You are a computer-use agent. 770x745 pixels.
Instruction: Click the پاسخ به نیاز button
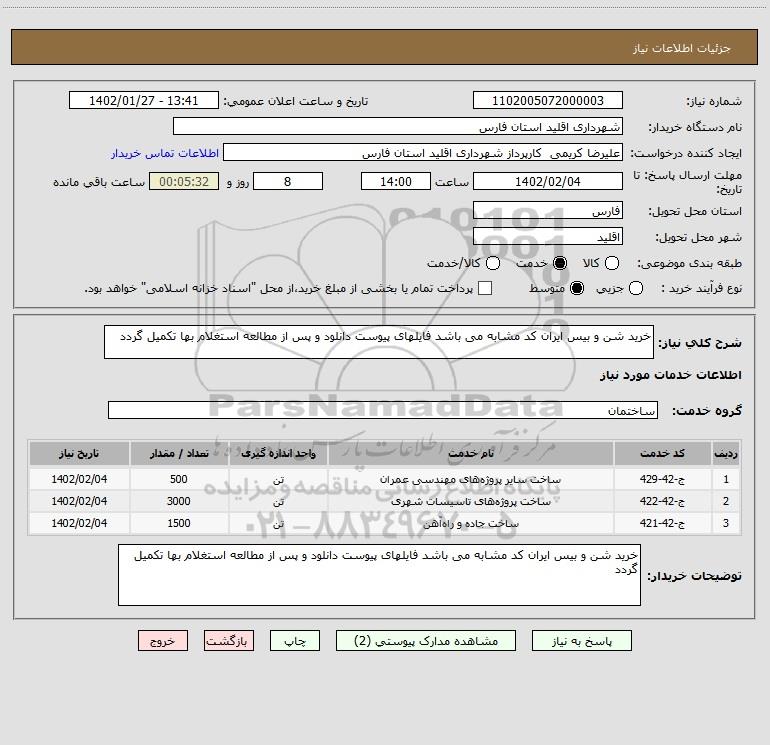point(581,641)
